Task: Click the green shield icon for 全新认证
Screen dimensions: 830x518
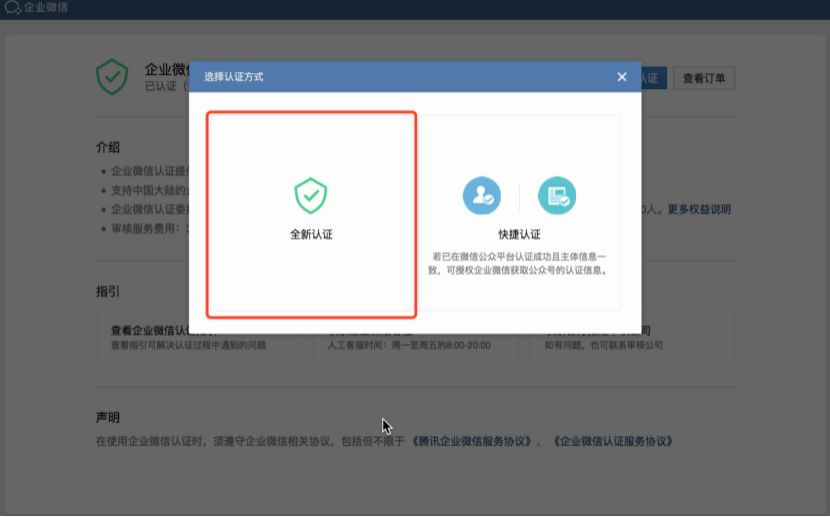Action: click(x=311, y=196)
